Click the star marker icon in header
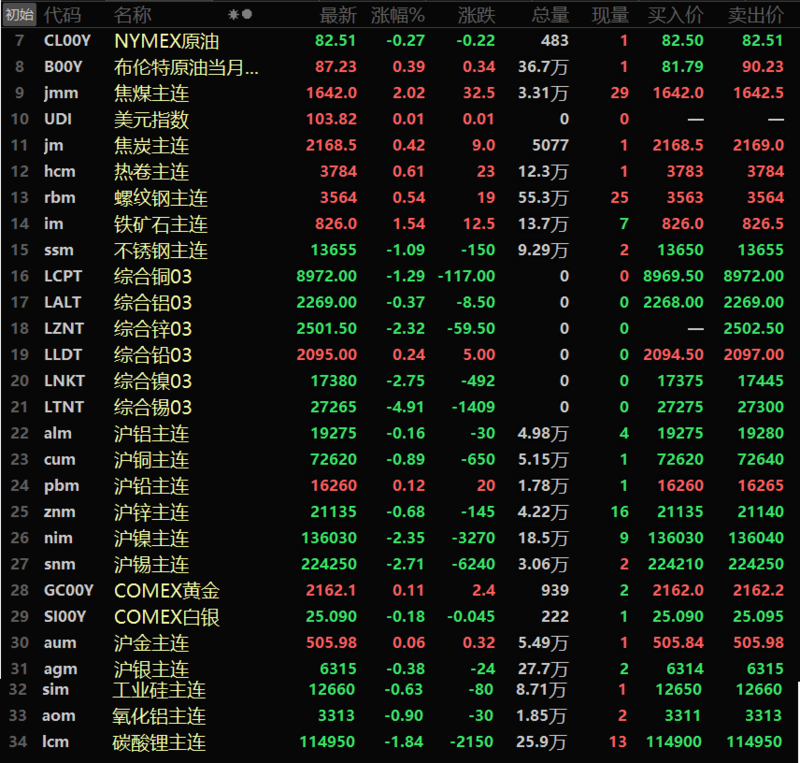Viewport: 800px width, 763px height. pos(234,15)
